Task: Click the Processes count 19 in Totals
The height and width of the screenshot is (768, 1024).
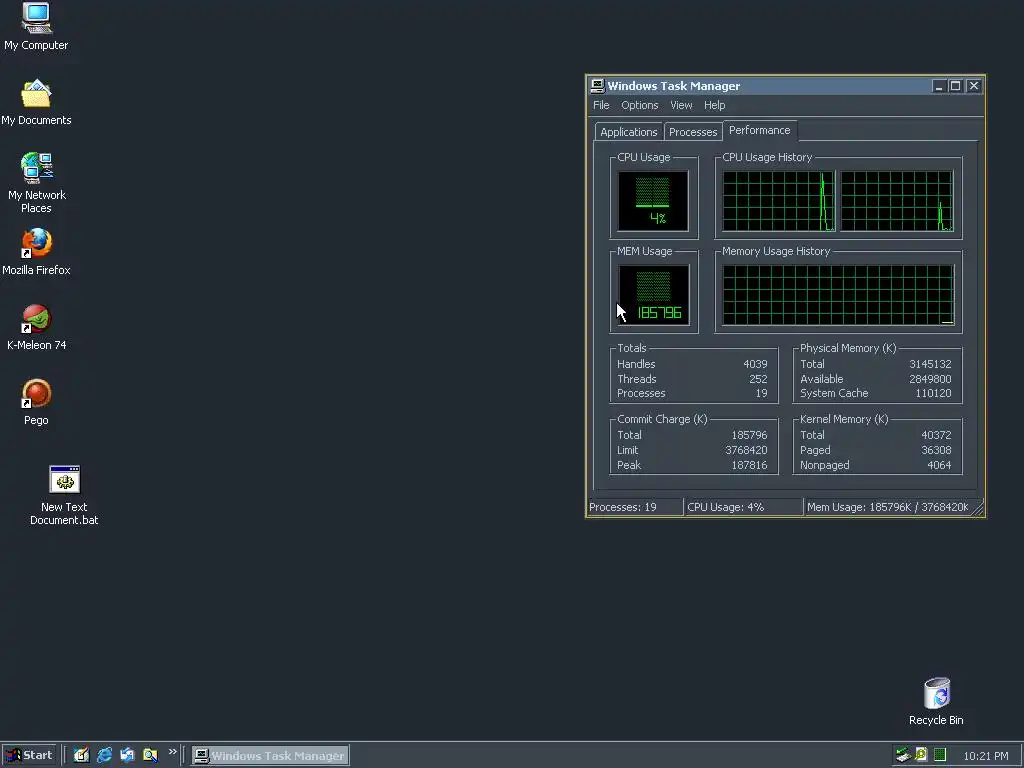Action: 761,393
